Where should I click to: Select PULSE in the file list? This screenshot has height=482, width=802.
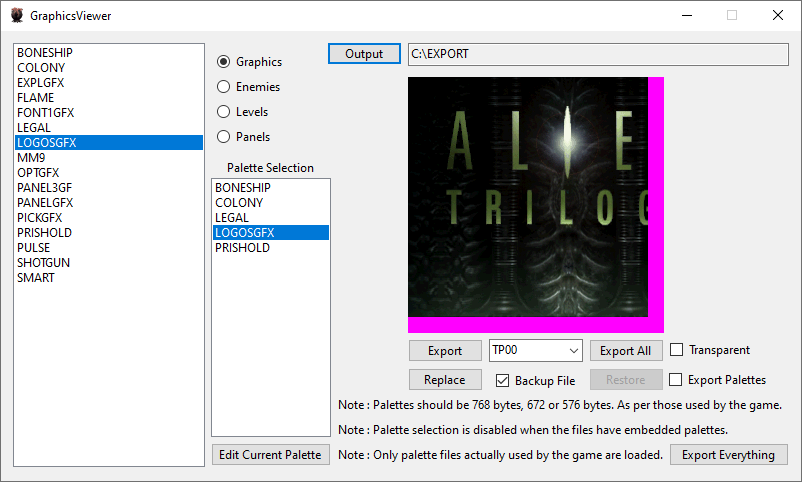[109, 248]
